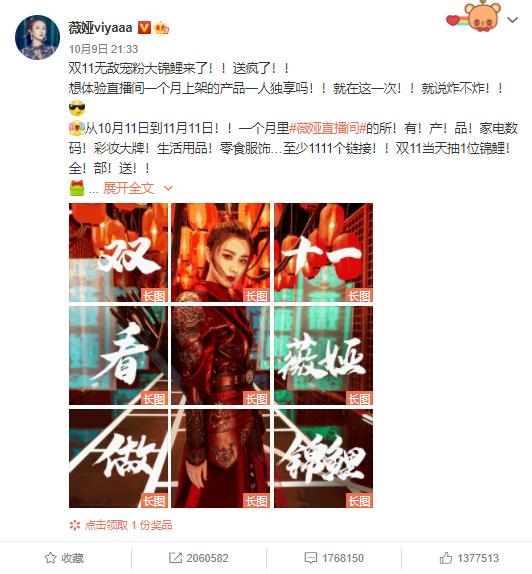
Task: Open the 薇娅 calligraphy image thumbnail
Action: click(x=323, y=355)
